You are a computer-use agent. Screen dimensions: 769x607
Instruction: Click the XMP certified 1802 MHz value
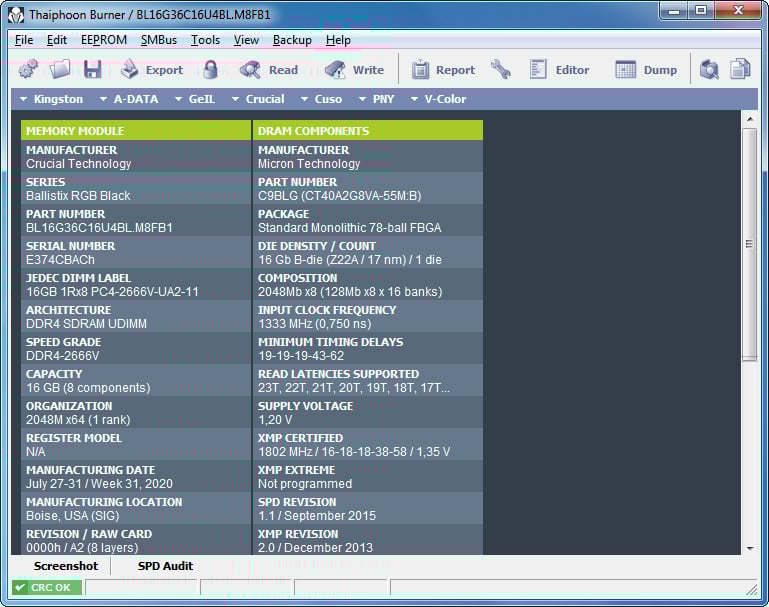(354, 452)
